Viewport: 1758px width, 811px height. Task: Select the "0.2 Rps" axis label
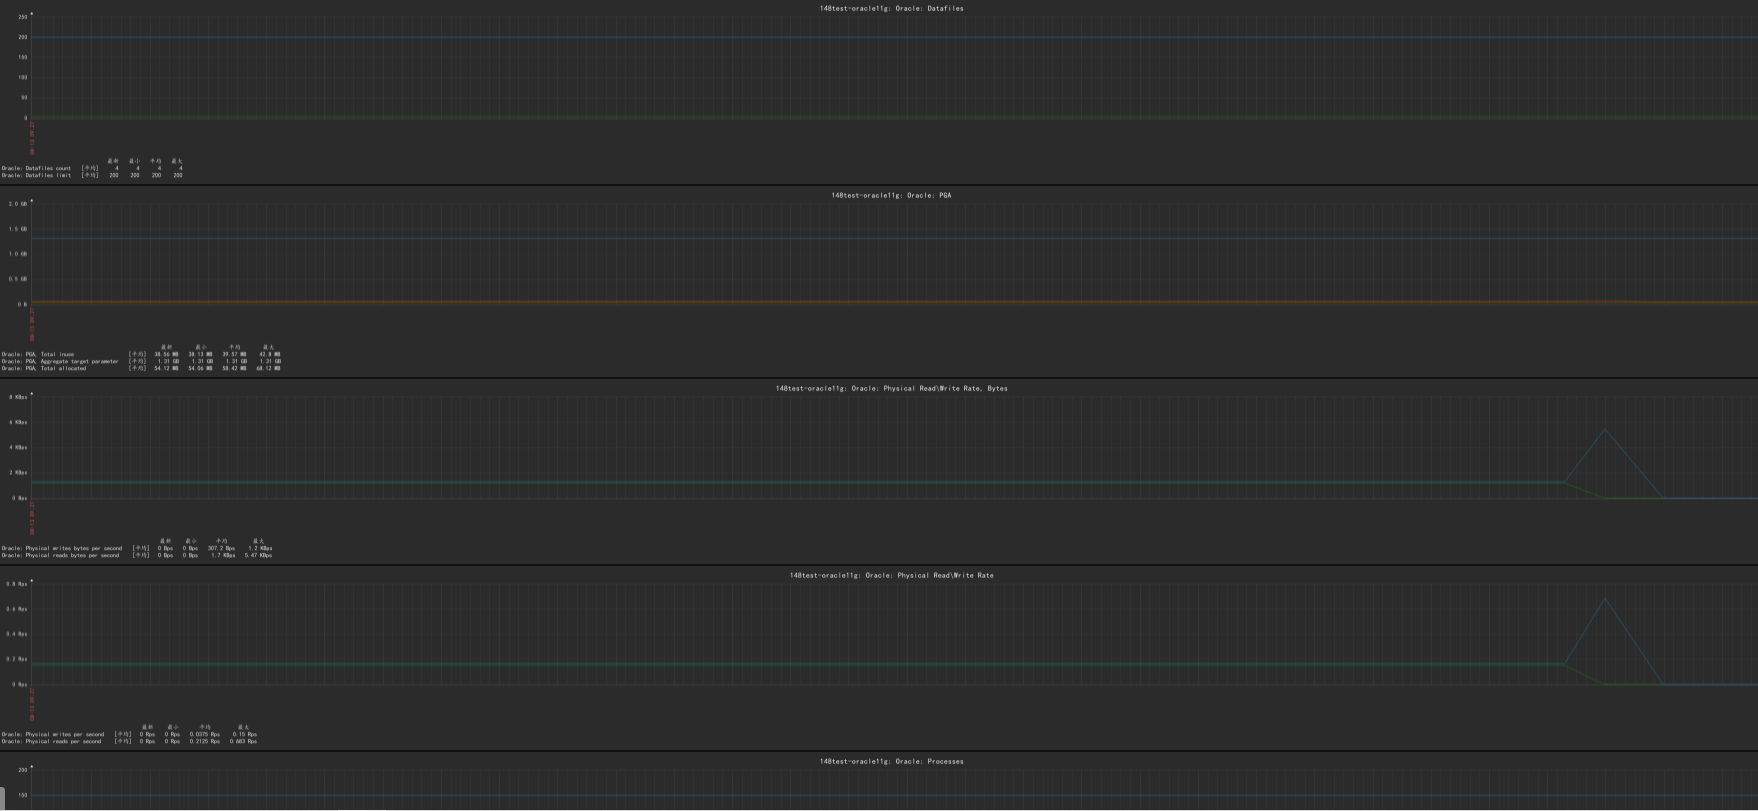tap(17, 659)
